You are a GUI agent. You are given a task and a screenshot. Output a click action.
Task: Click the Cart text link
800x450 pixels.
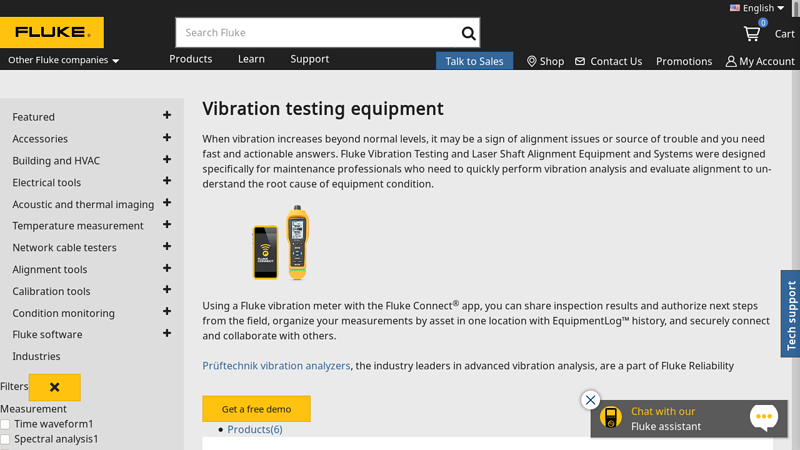[x=784, y=34]
